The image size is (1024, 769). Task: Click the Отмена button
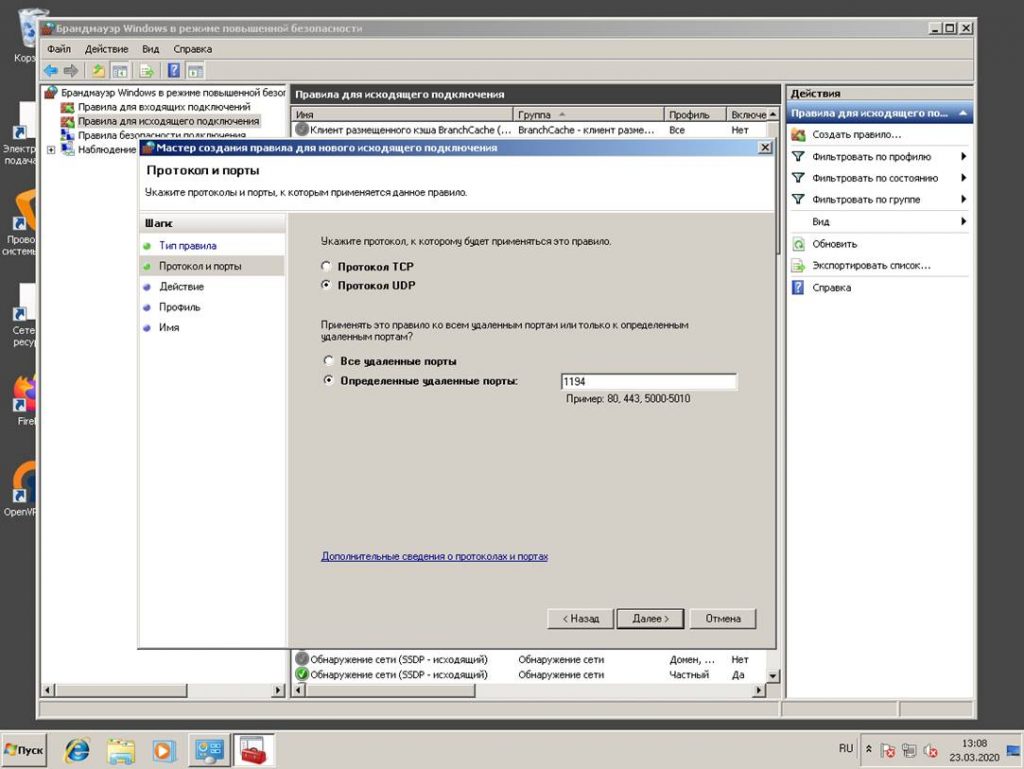tap(722, 618)
